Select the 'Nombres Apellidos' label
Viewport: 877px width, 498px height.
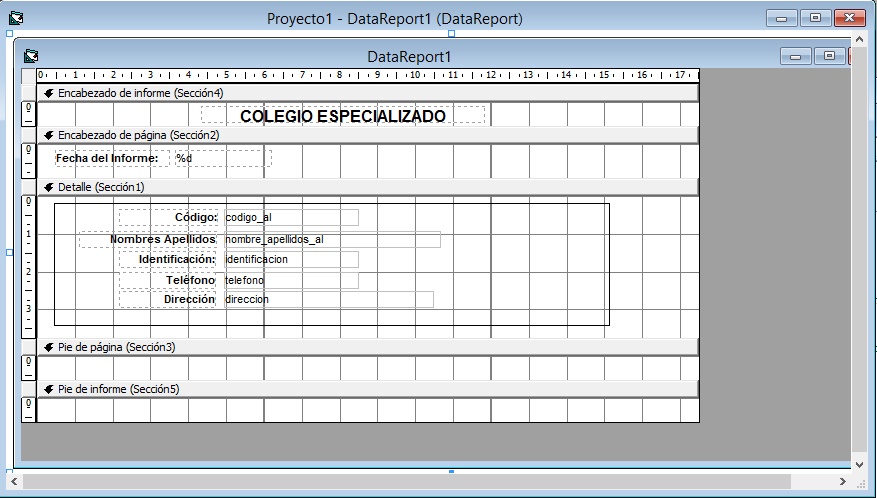[148, 239]
